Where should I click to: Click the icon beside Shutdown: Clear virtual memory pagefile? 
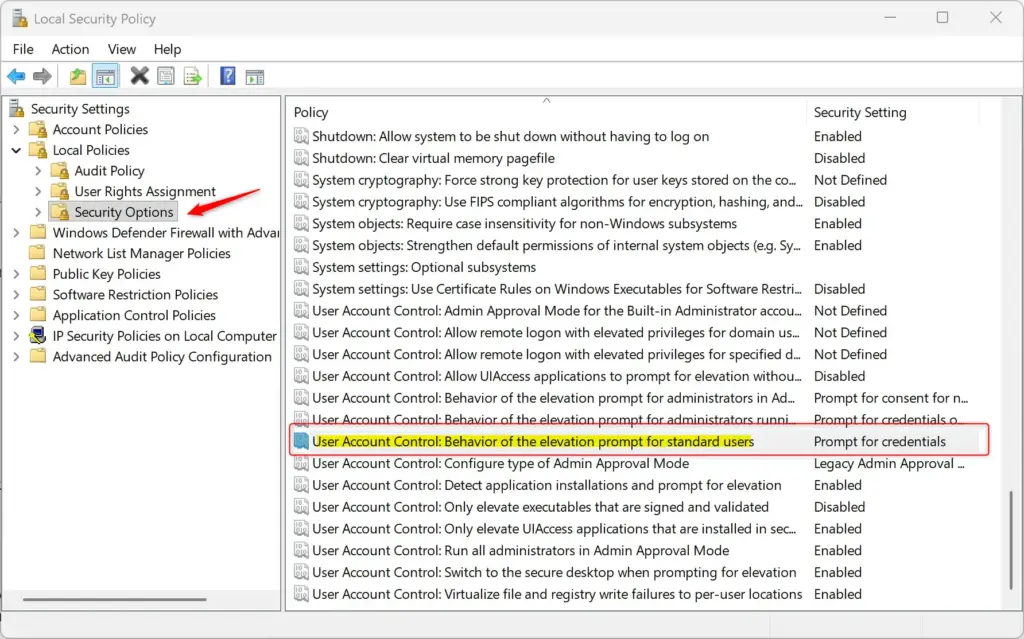[301, 157]
